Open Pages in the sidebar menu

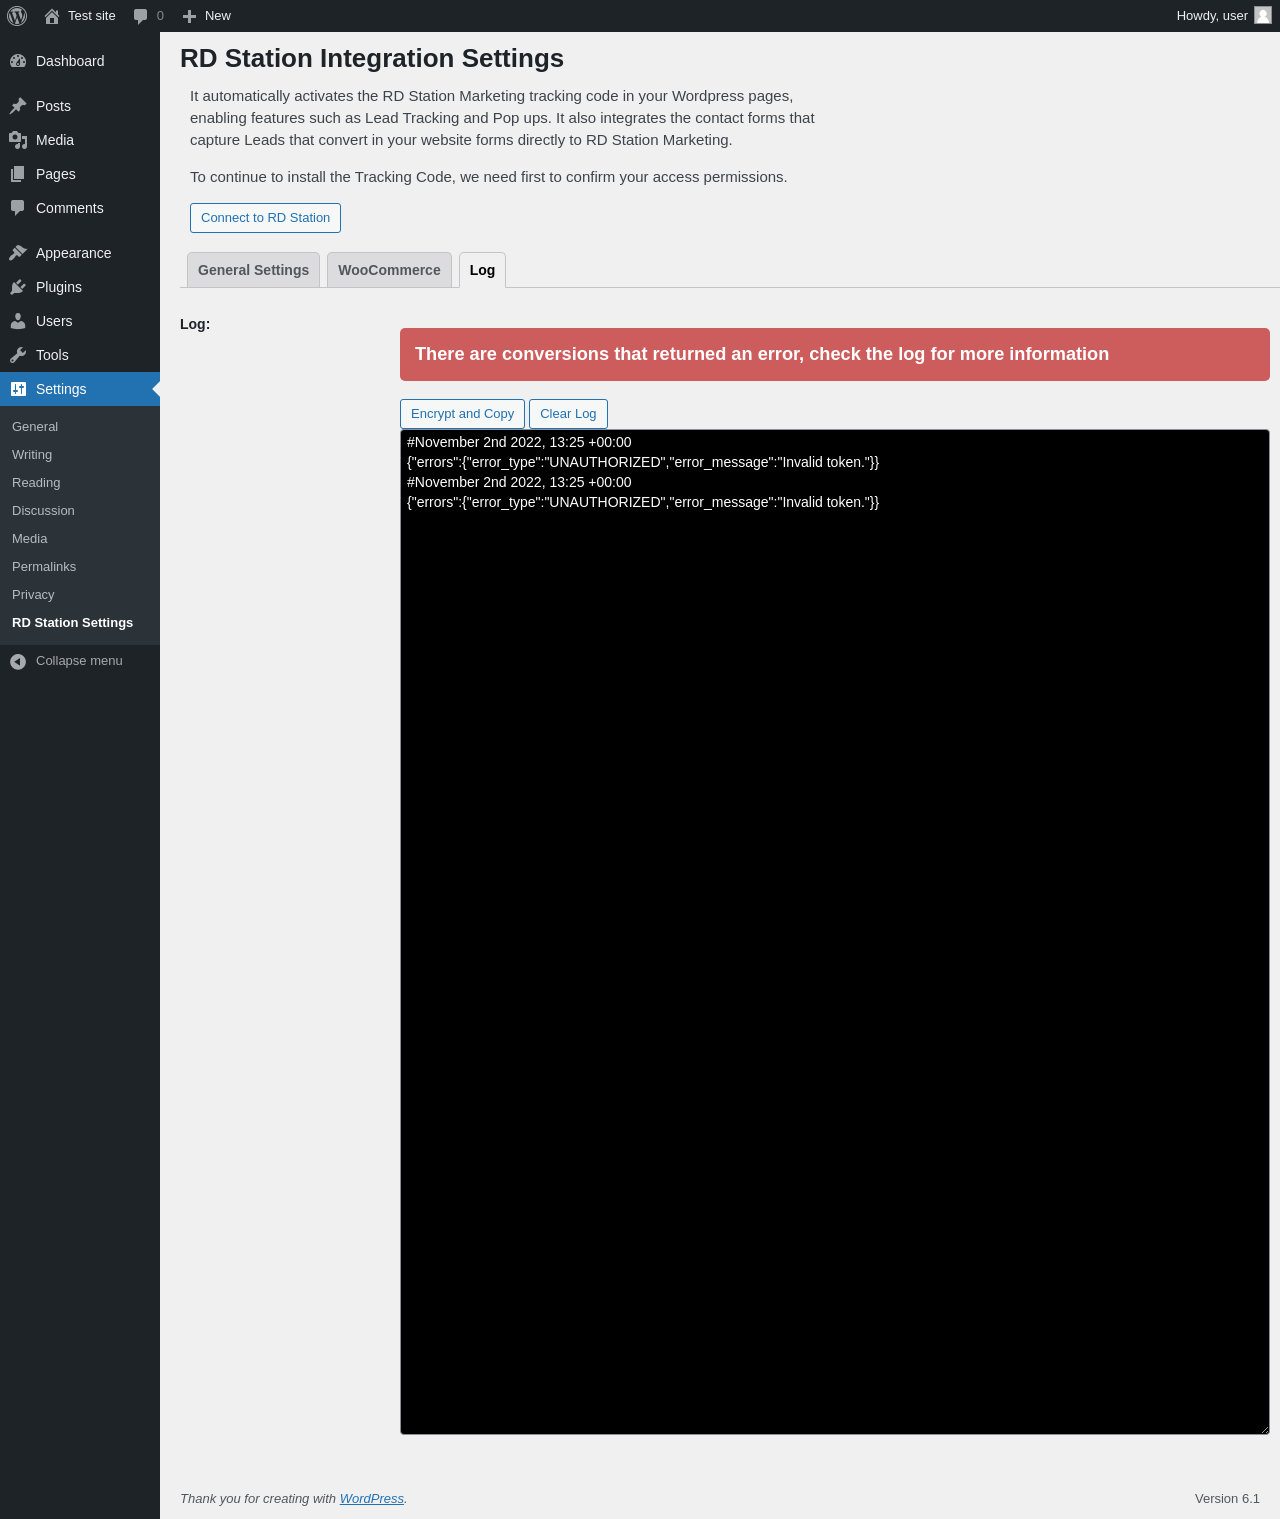(80, 174)
